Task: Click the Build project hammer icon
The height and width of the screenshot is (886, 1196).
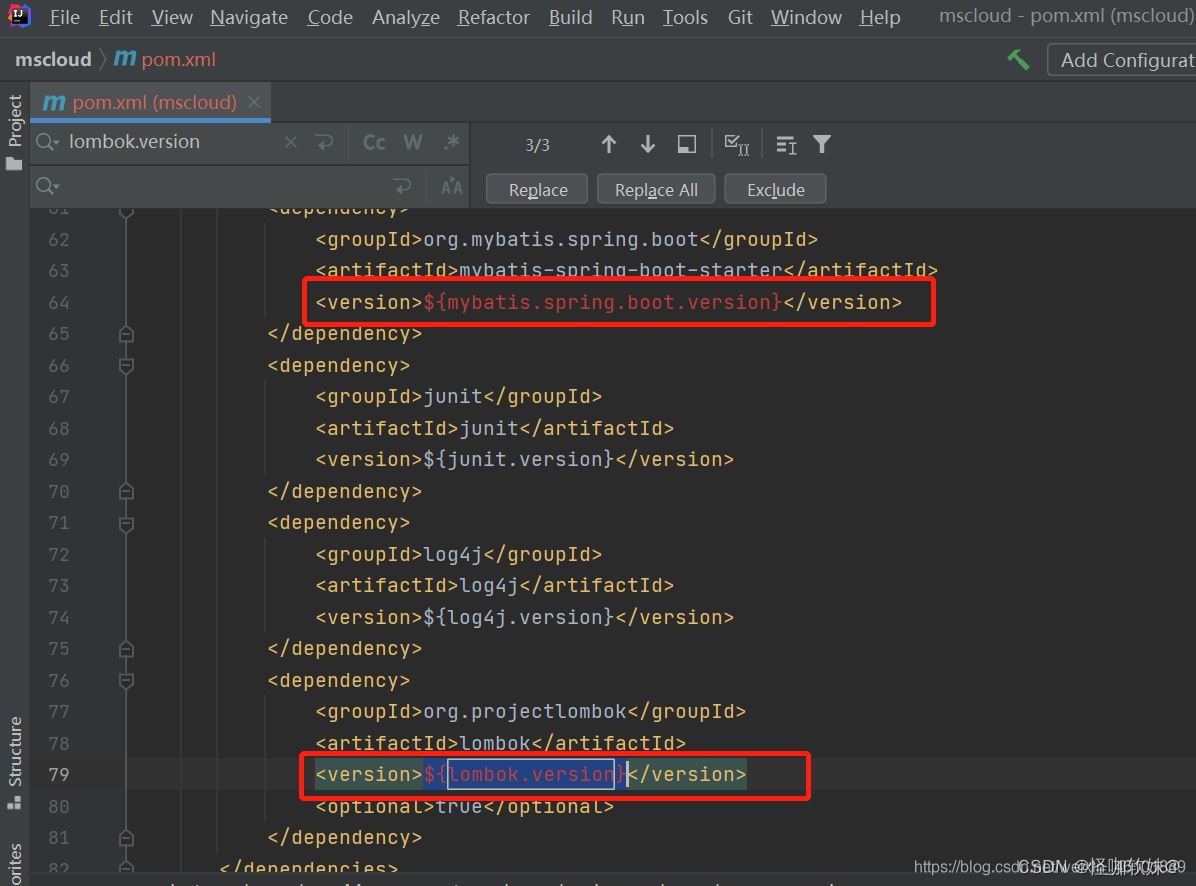Action: click(1018, 60)
